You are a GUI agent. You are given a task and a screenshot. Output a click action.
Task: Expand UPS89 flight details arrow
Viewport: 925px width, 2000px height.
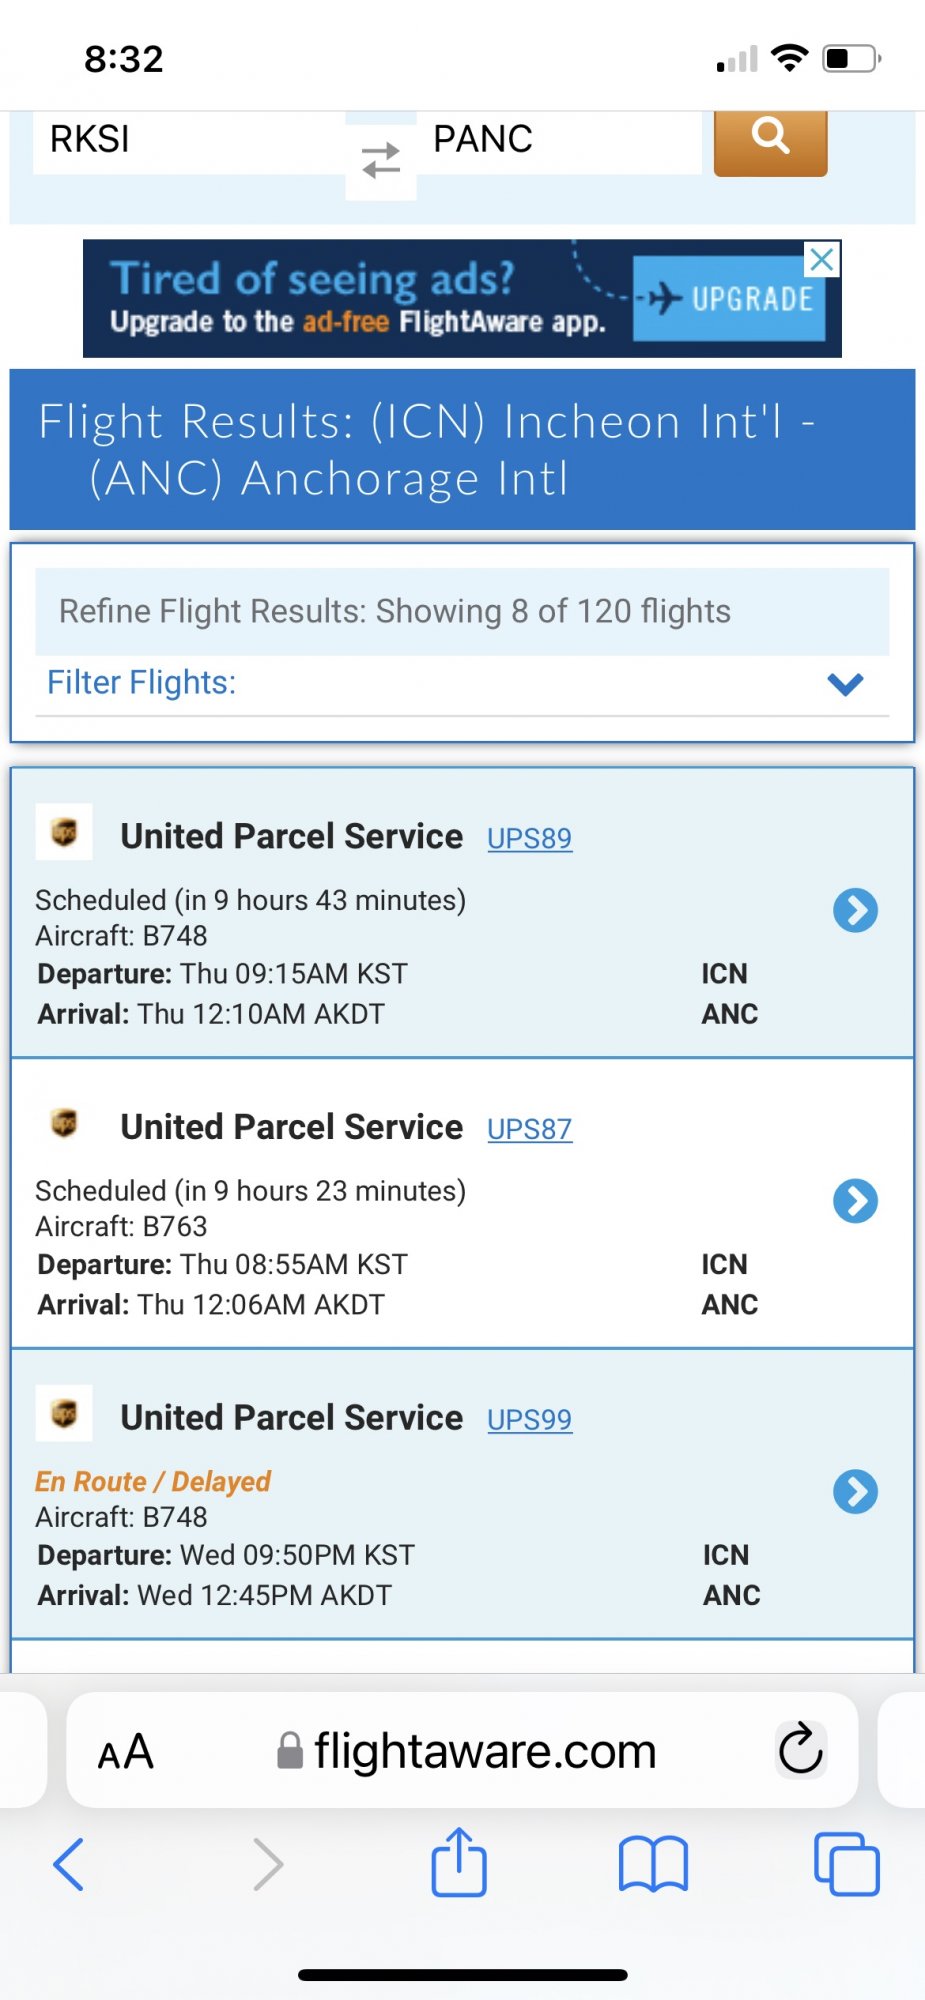tap(855, 910)
